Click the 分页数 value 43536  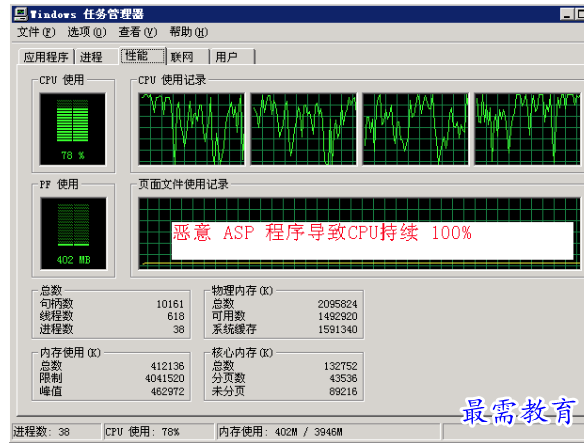point(343,379)
